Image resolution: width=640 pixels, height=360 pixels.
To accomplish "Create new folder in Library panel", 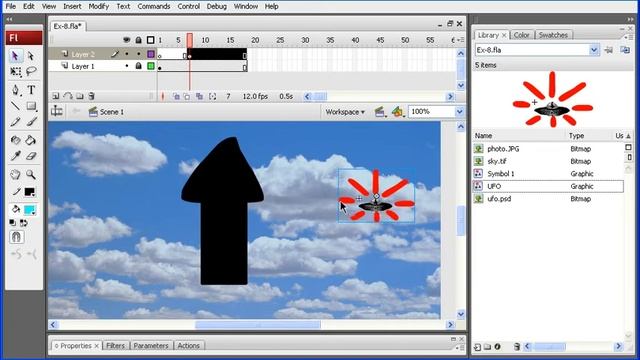I will pos(487,347).
